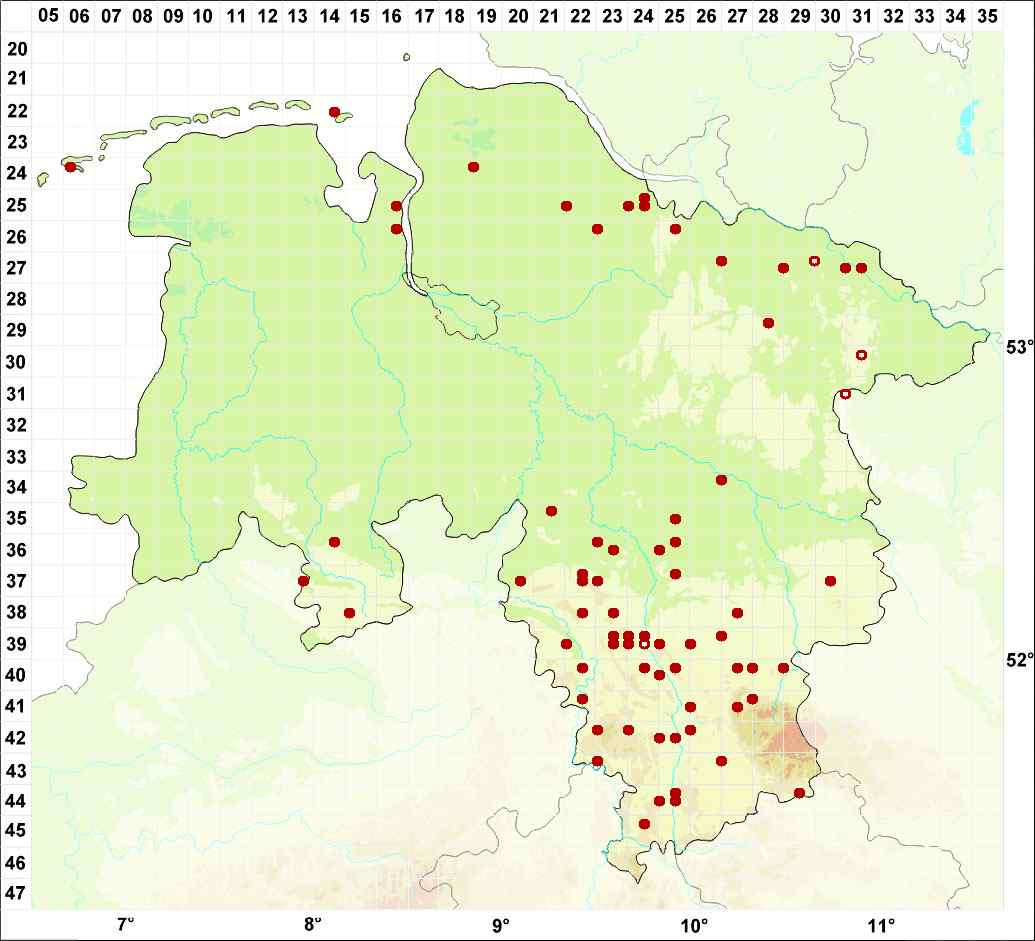
Task: Click the column header label 10
Action: click(x=204, y=15)
